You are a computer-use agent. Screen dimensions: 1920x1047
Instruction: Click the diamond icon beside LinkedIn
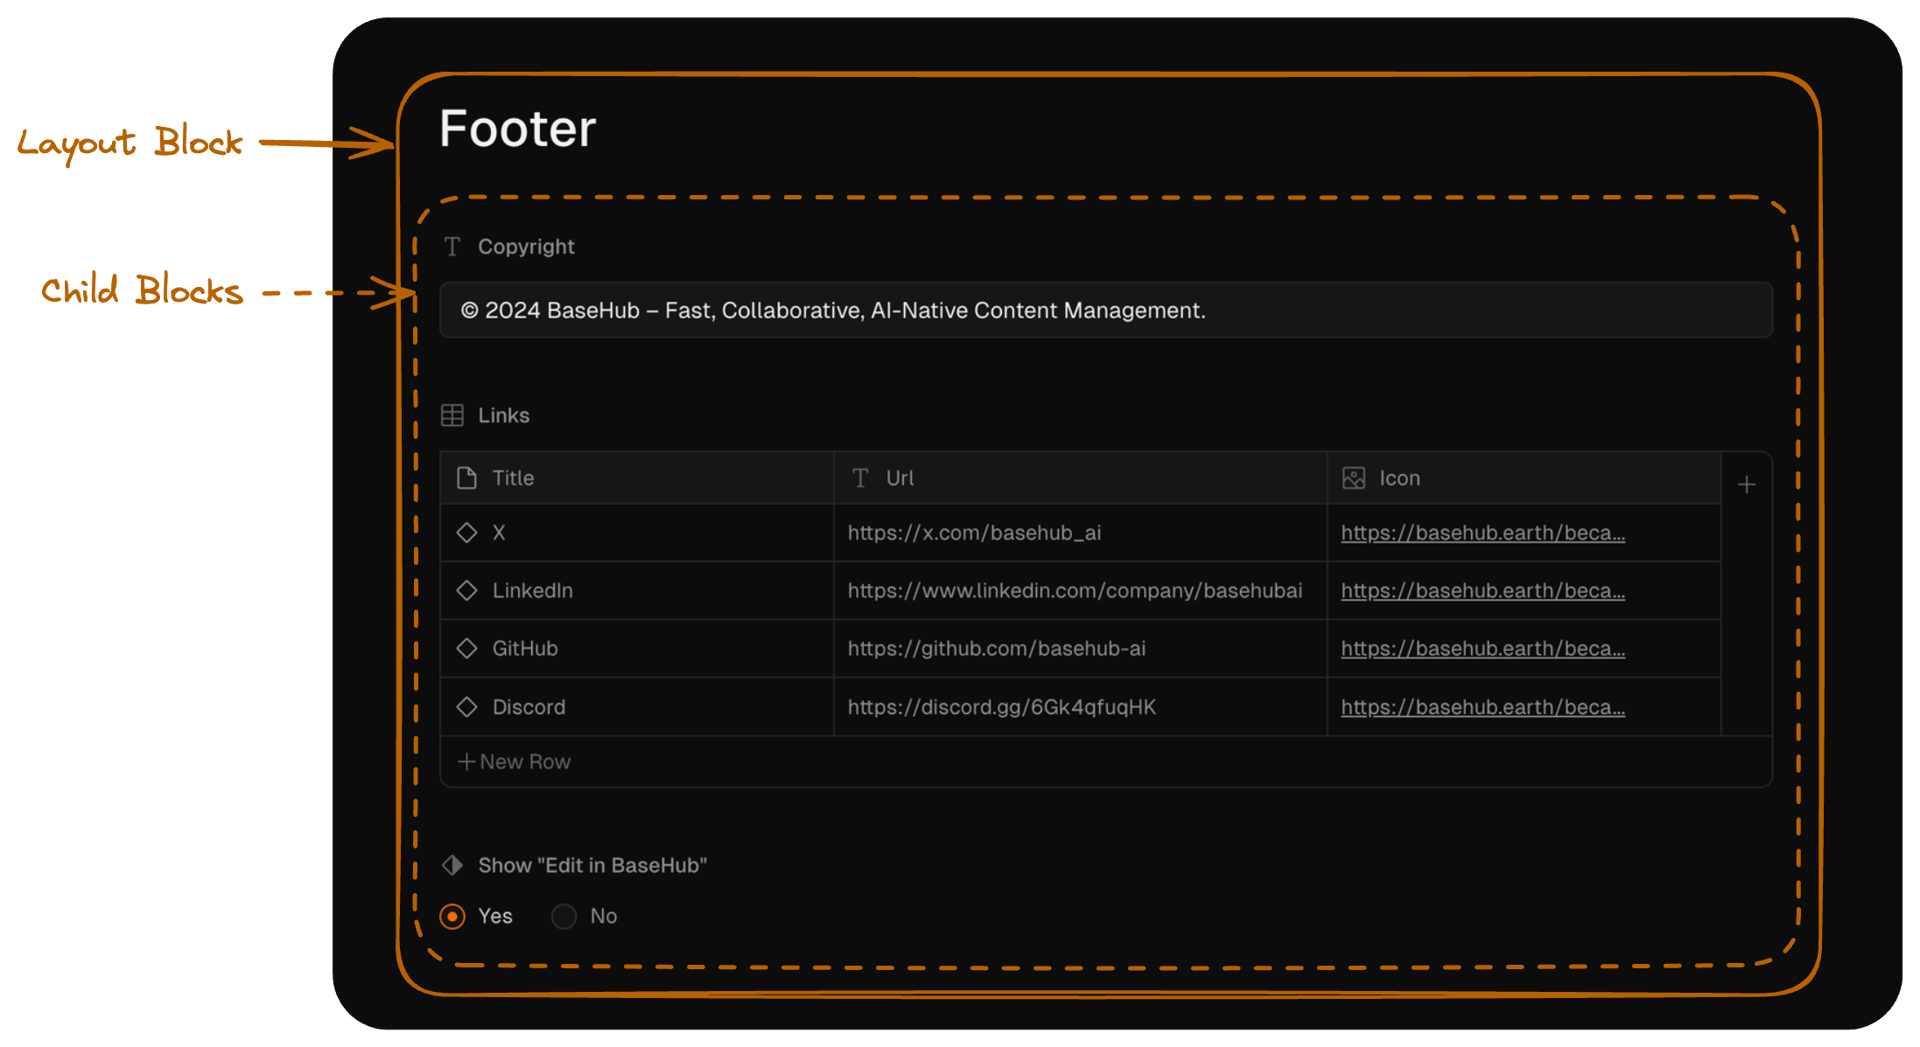click(x=467, y=591)
